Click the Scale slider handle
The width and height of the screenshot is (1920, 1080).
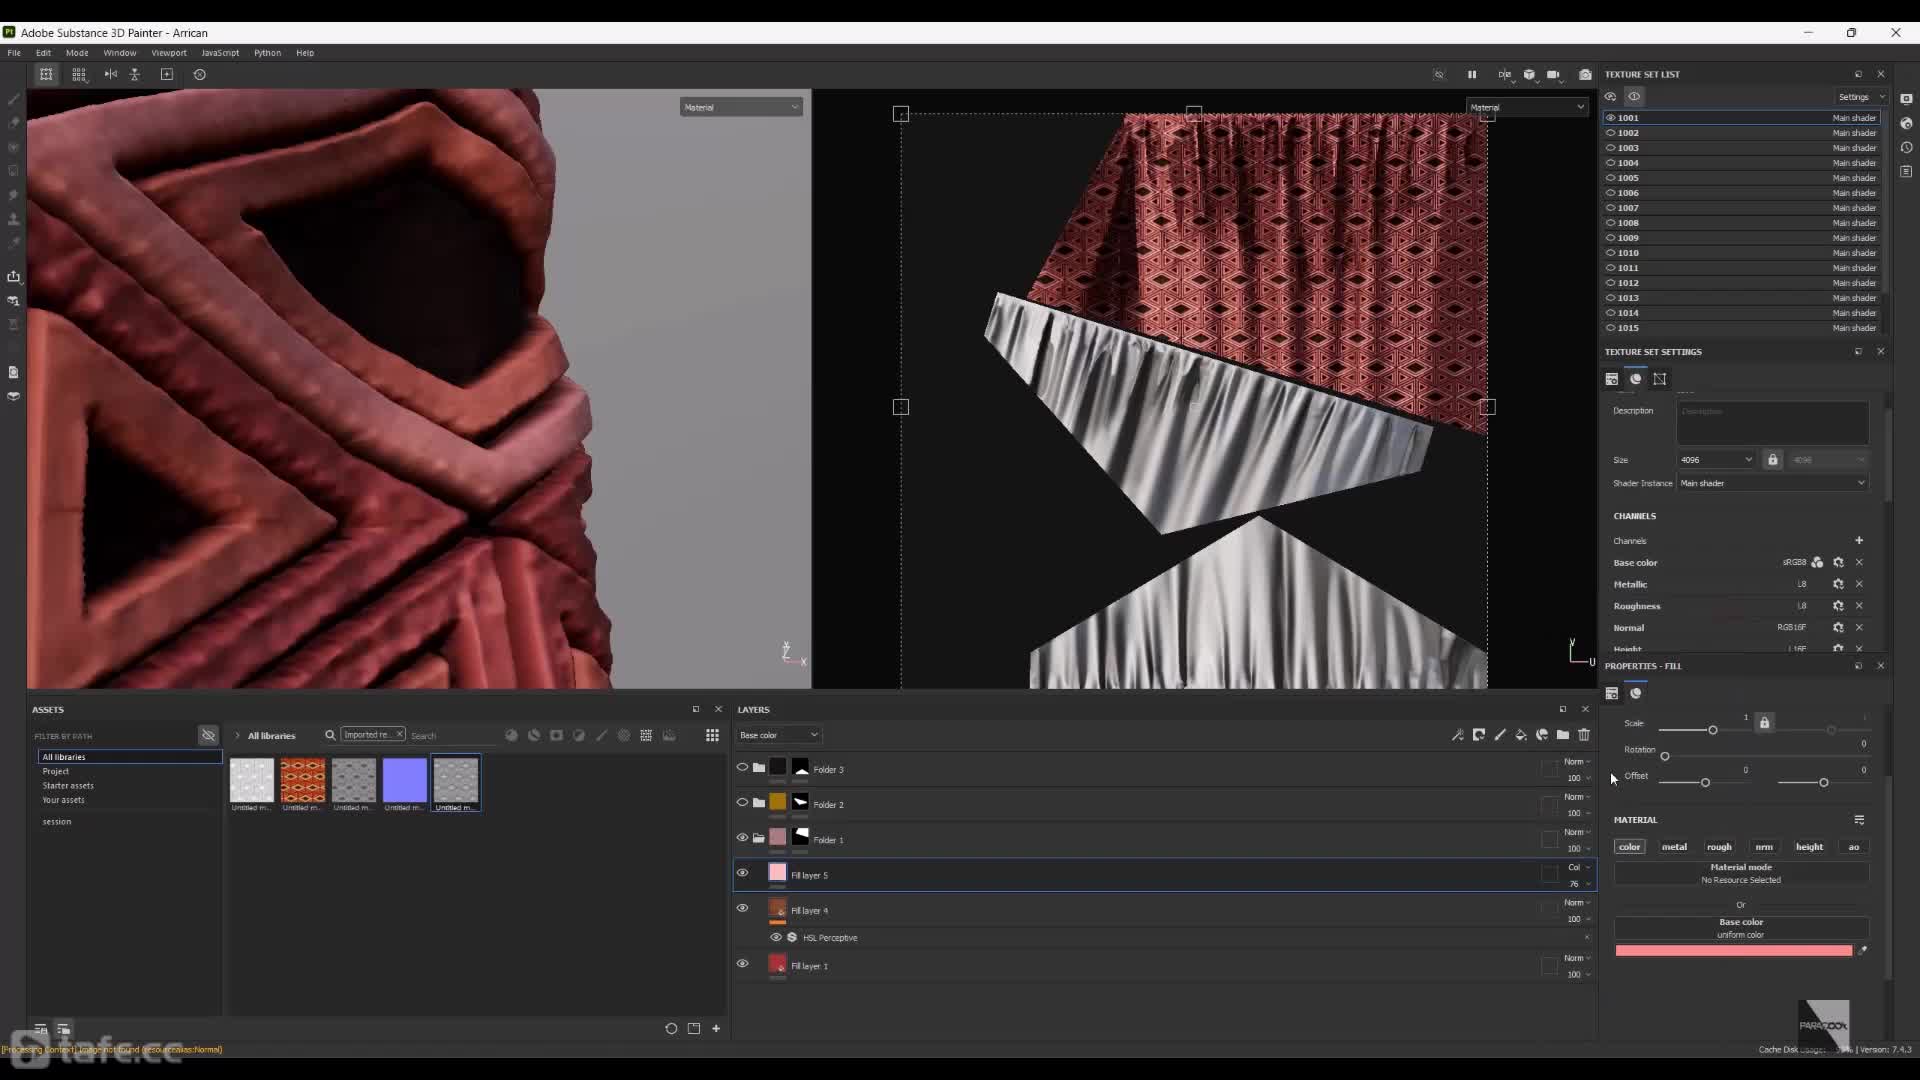tap(1713, 730)
